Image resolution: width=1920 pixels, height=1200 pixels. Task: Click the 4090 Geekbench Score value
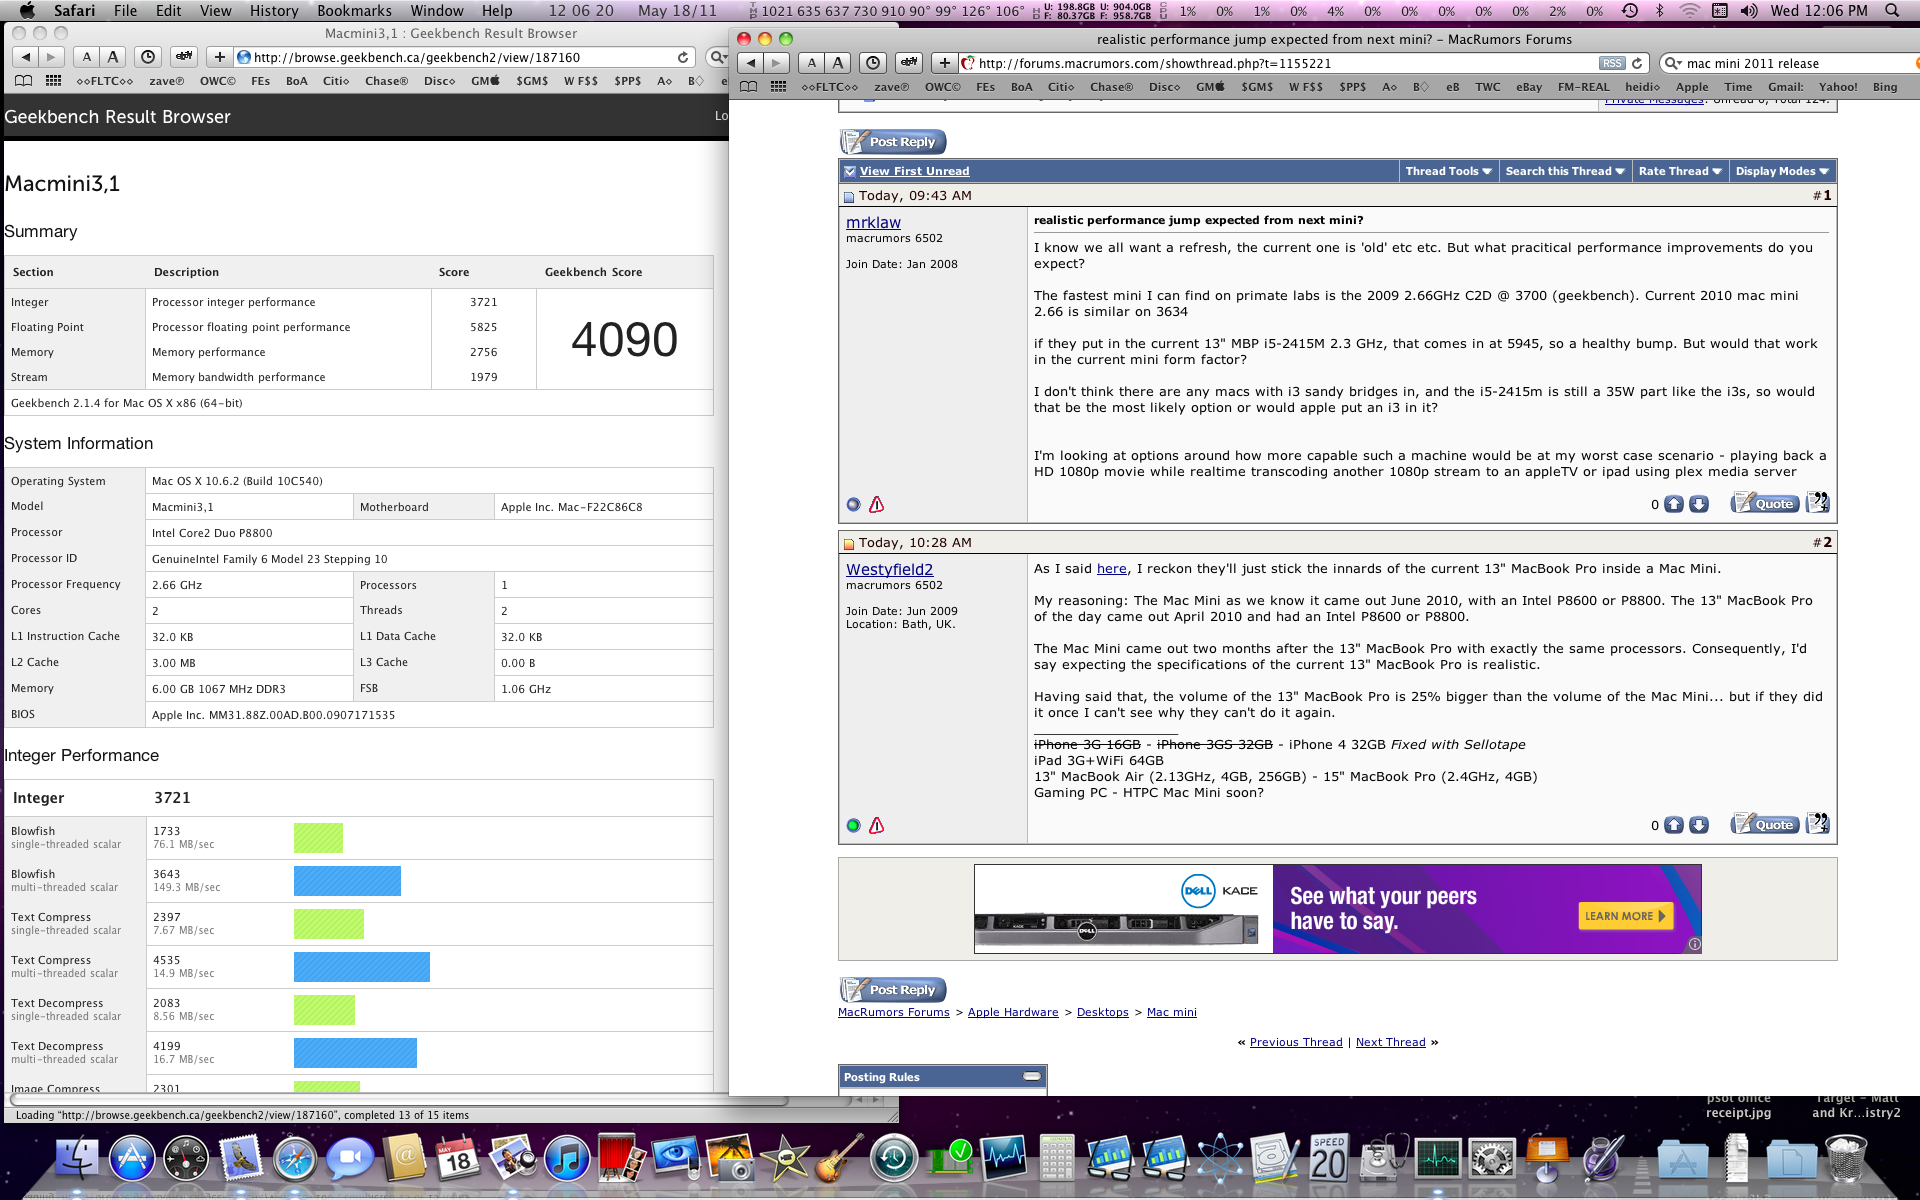(x=624, y=340)
